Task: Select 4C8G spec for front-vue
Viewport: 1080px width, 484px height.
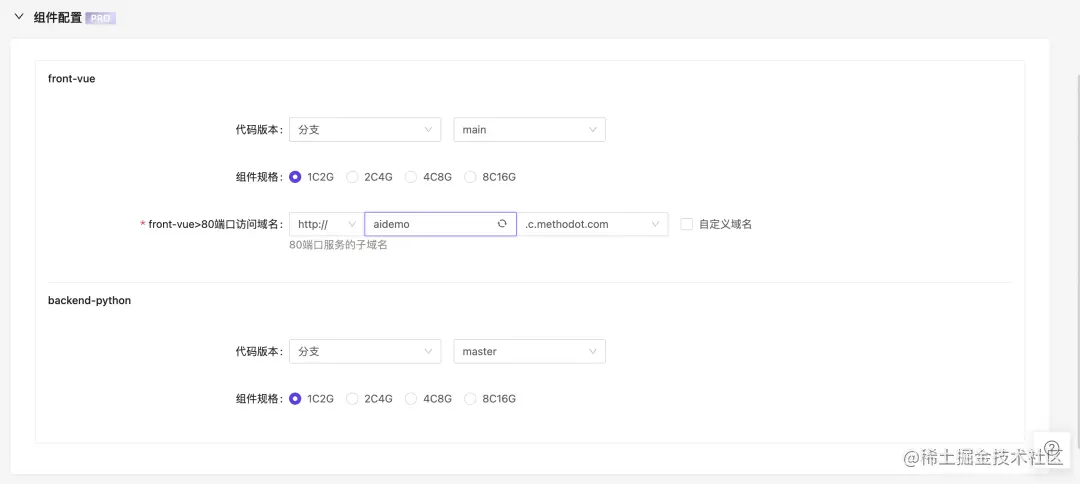Action: (x=411, y=177)
